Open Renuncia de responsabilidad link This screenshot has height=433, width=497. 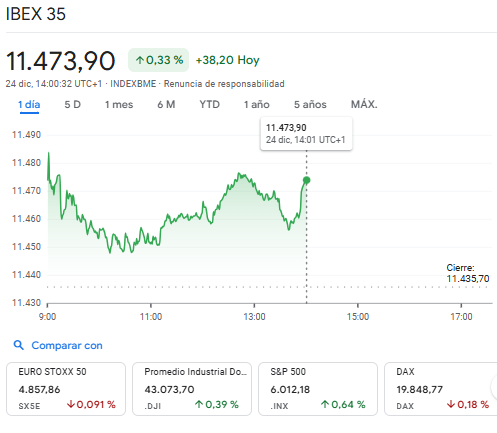(x=224, y=84)
